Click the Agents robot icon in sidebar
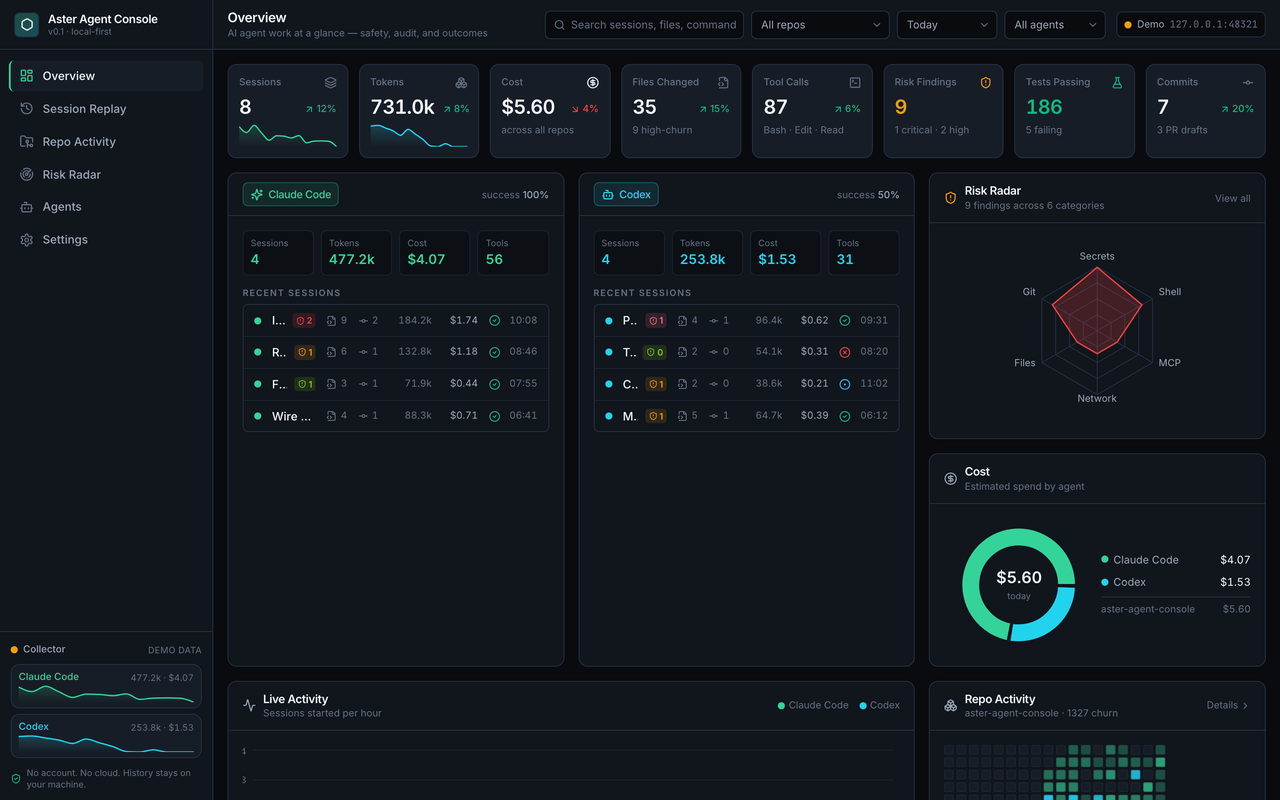Viewport: 1280px width, 800px height. tap(27, 207)
